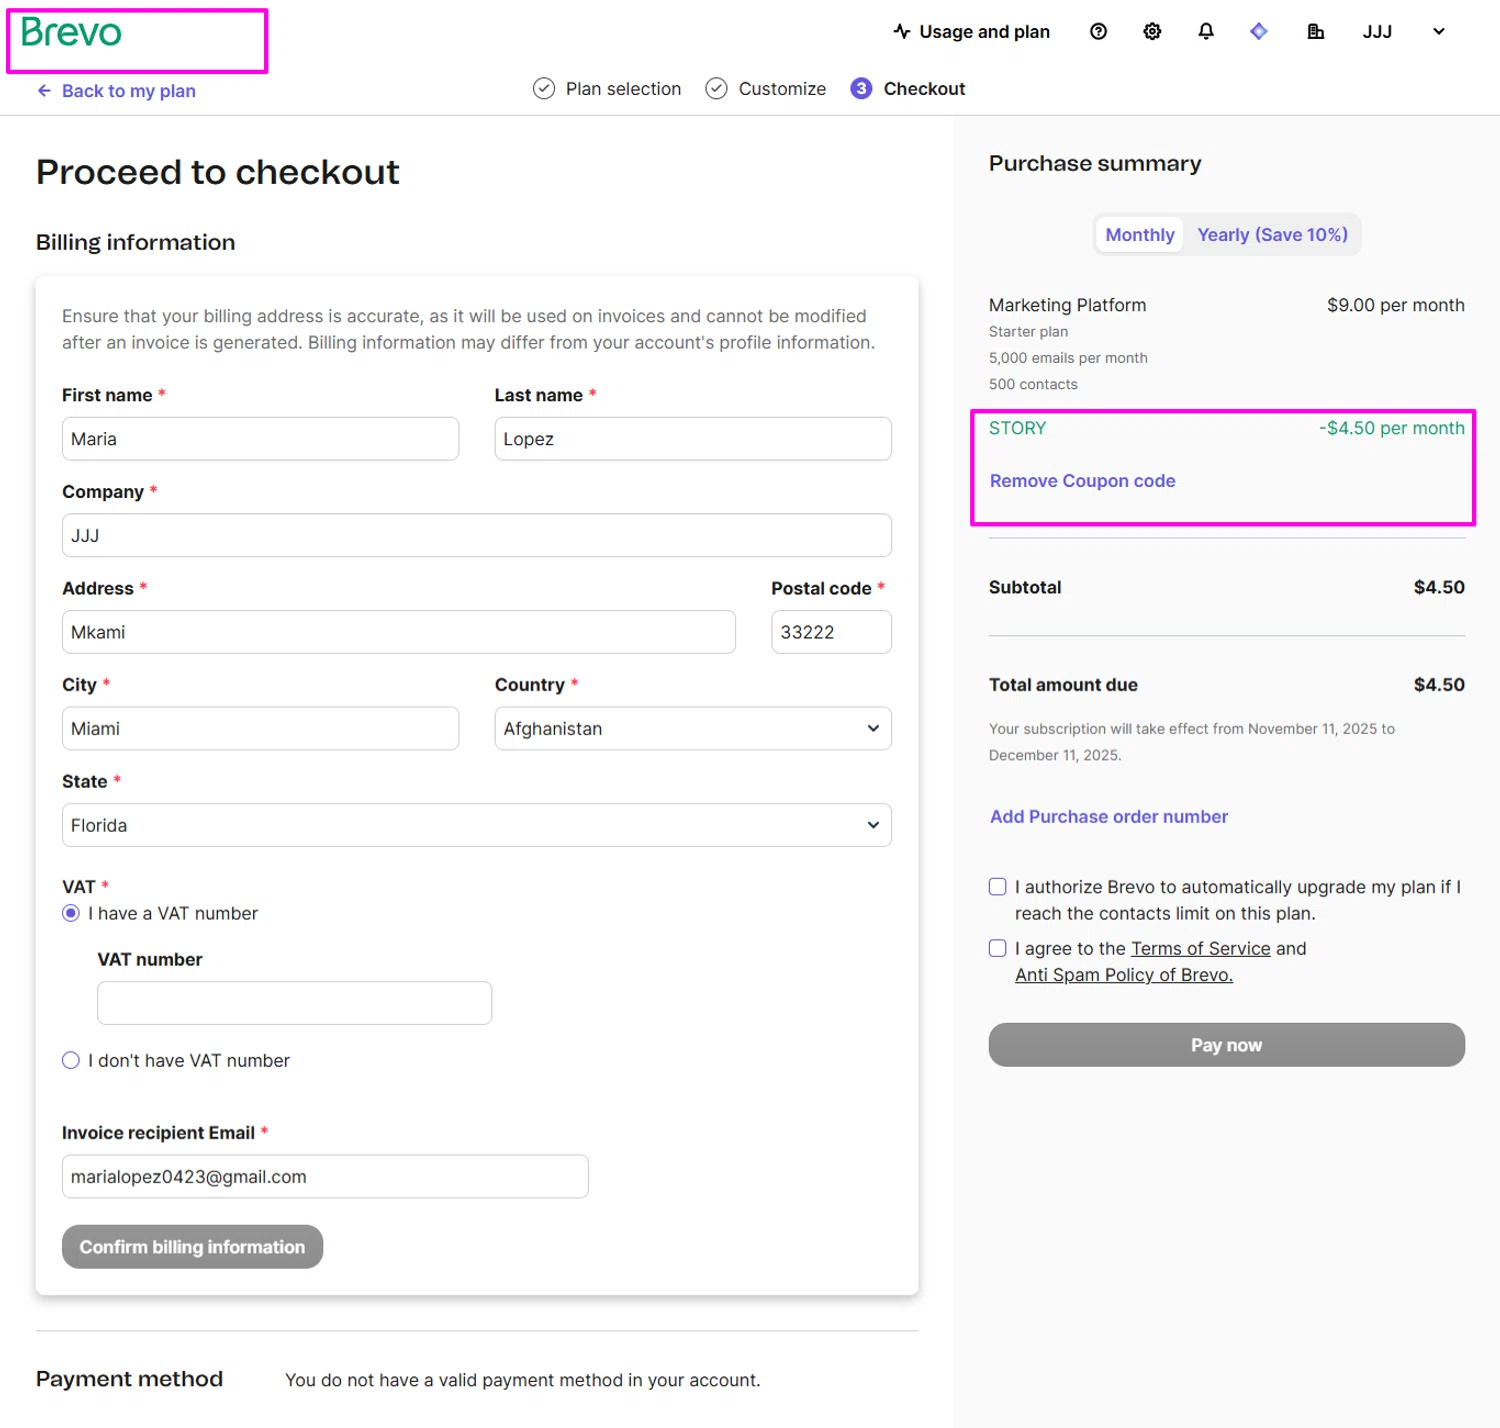Click the '$9.00 per month' price
Screen dimensions: 1500x1428
(x=1395, y=305)
